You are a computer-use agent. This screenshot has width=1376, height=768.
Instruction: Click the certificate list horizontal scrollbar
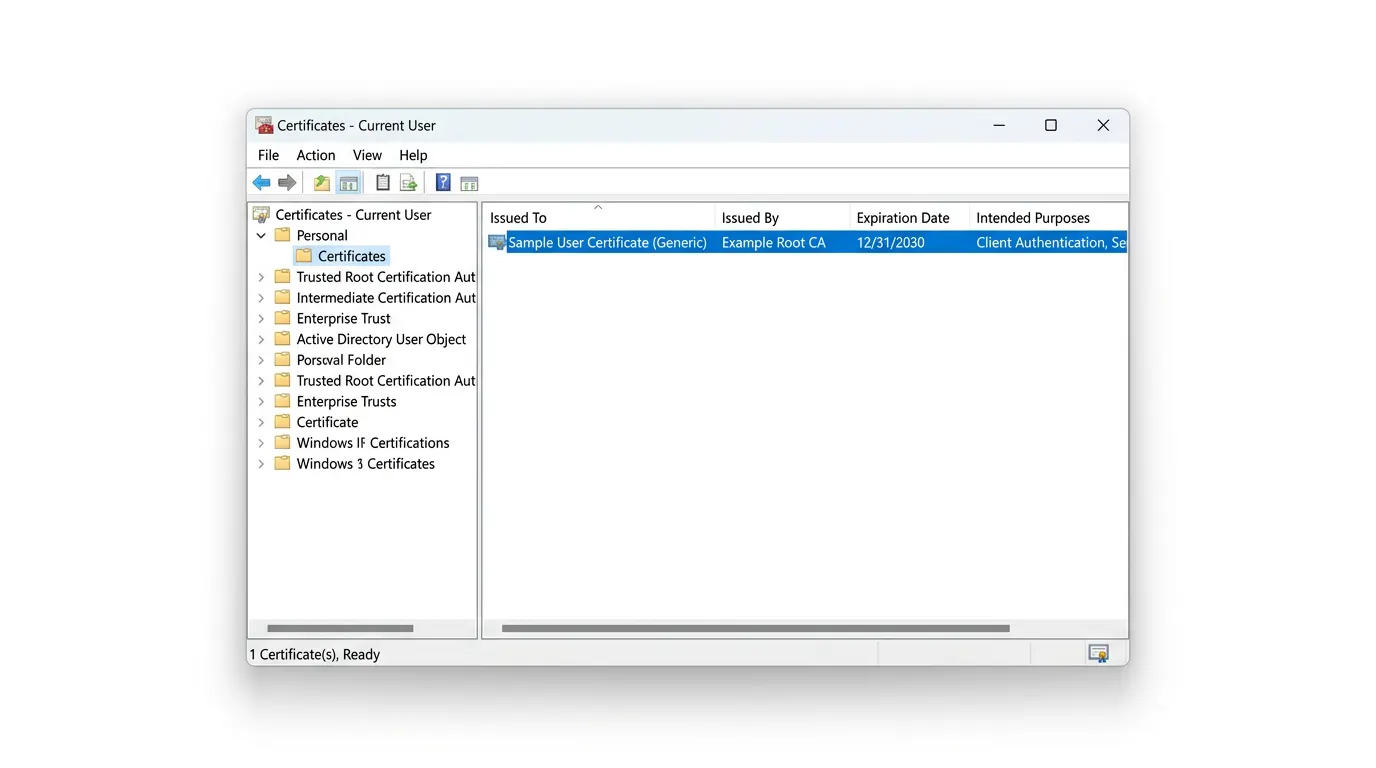pyautogui.click(x=755, y=628)
